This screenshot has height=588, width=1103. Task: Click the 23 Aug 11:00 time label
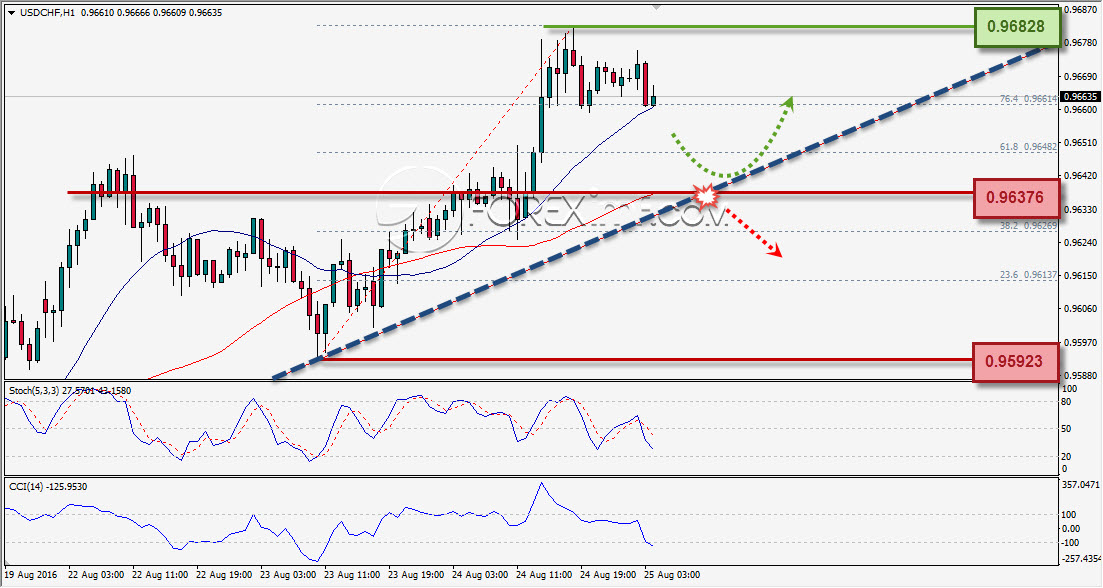[x=352, y=575]
